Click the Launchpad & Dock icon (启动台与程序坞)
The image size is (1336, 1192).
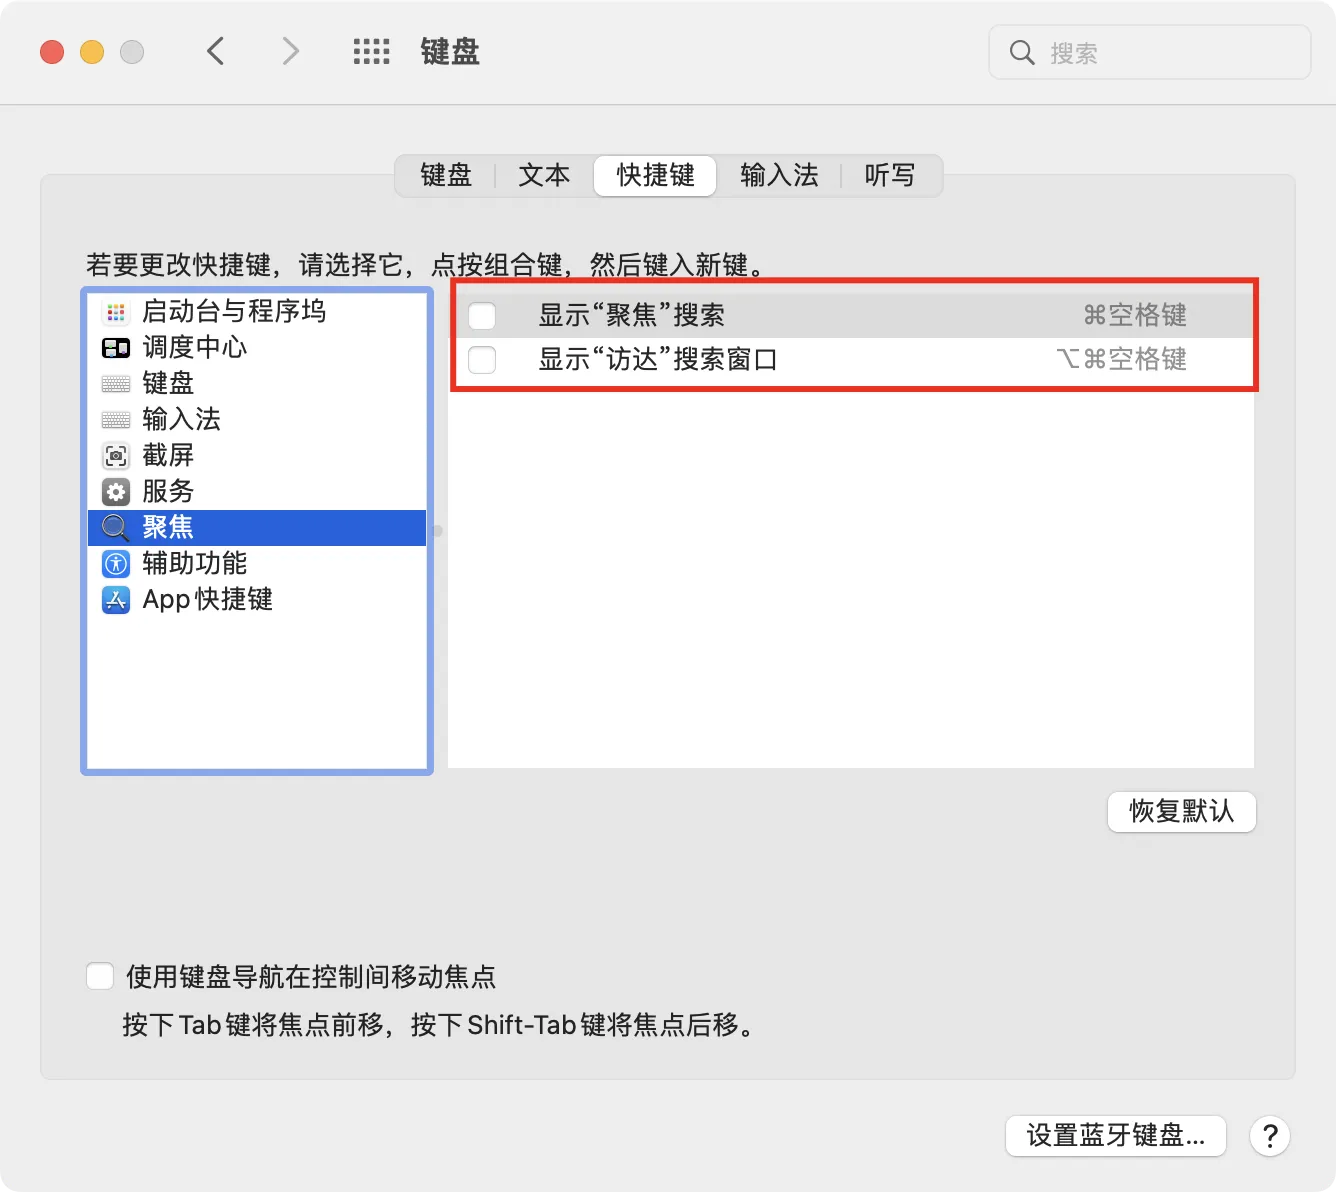click(x=116, y=312)
